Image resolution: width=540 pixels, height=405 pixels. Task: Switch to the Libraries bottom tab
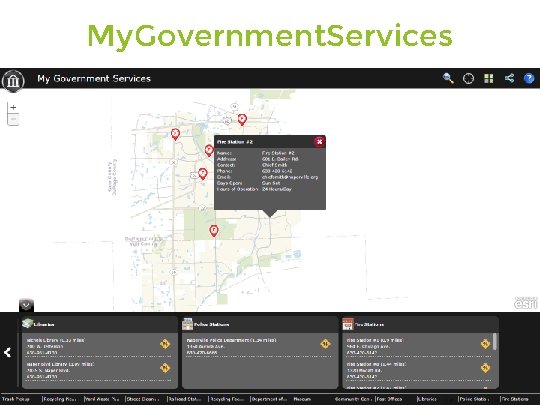point(427,399)
